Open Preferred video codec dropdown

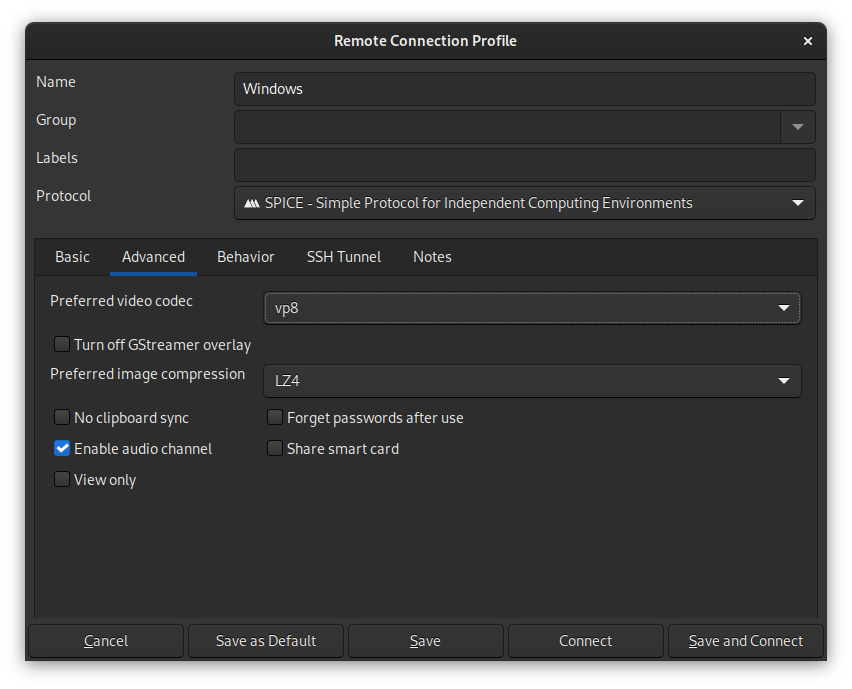[532, 308]
